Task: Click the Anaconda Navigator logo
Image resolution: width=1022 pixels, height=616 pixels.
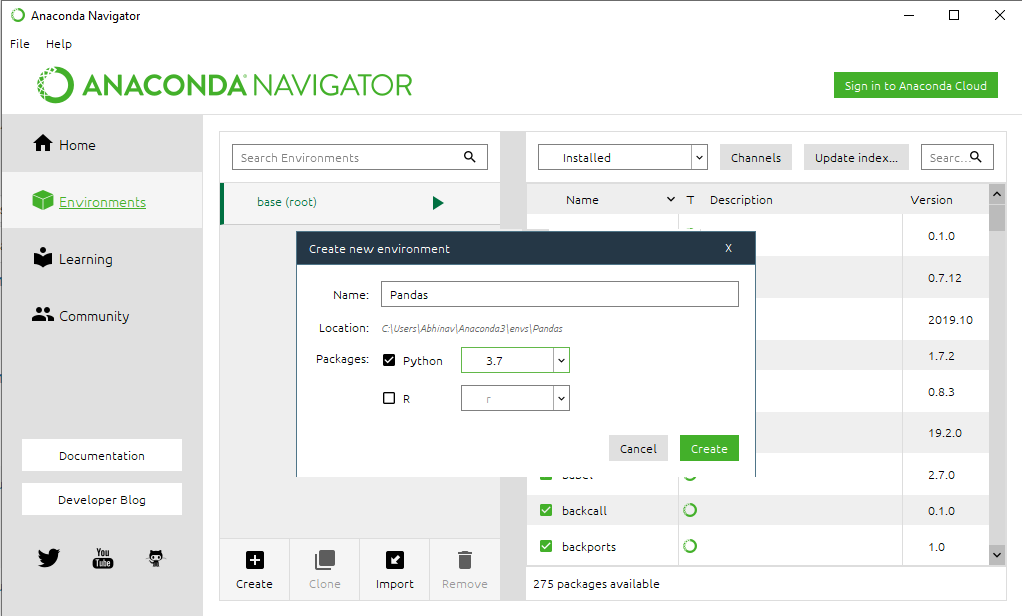Action: (x=224, y=85)
